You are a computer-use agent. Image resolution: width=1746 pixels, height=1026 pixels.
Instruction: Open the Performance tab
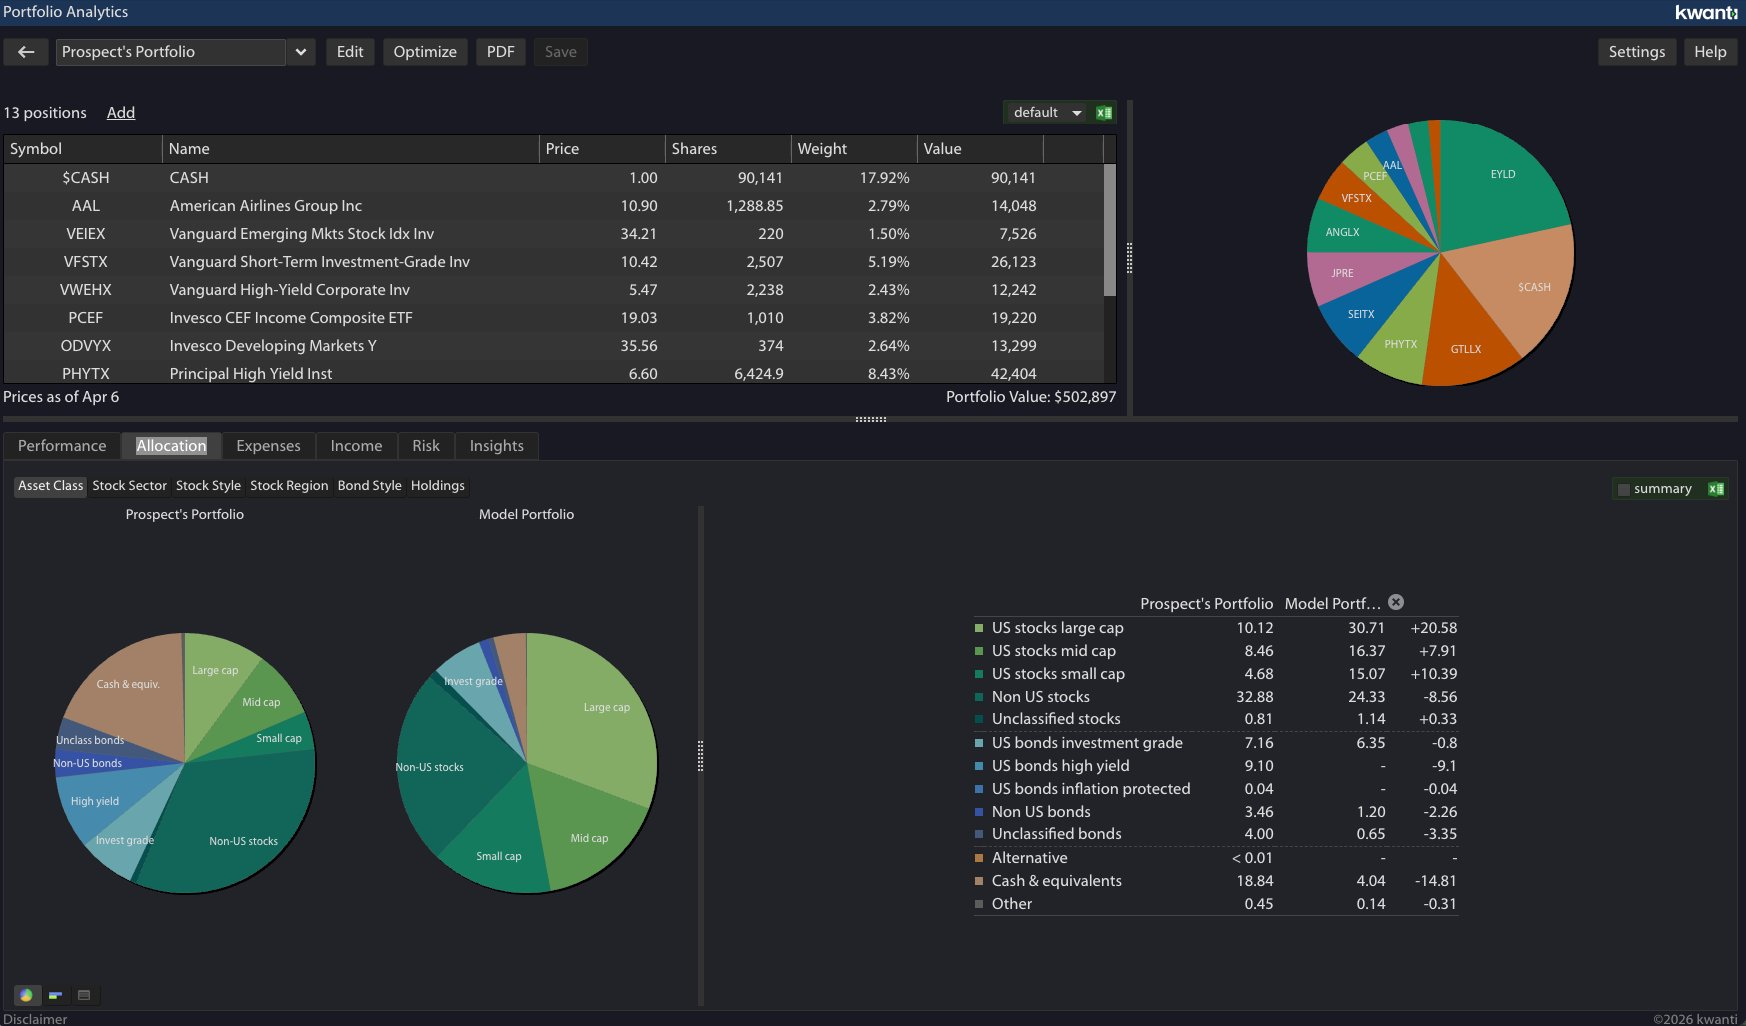coord(62,446)
